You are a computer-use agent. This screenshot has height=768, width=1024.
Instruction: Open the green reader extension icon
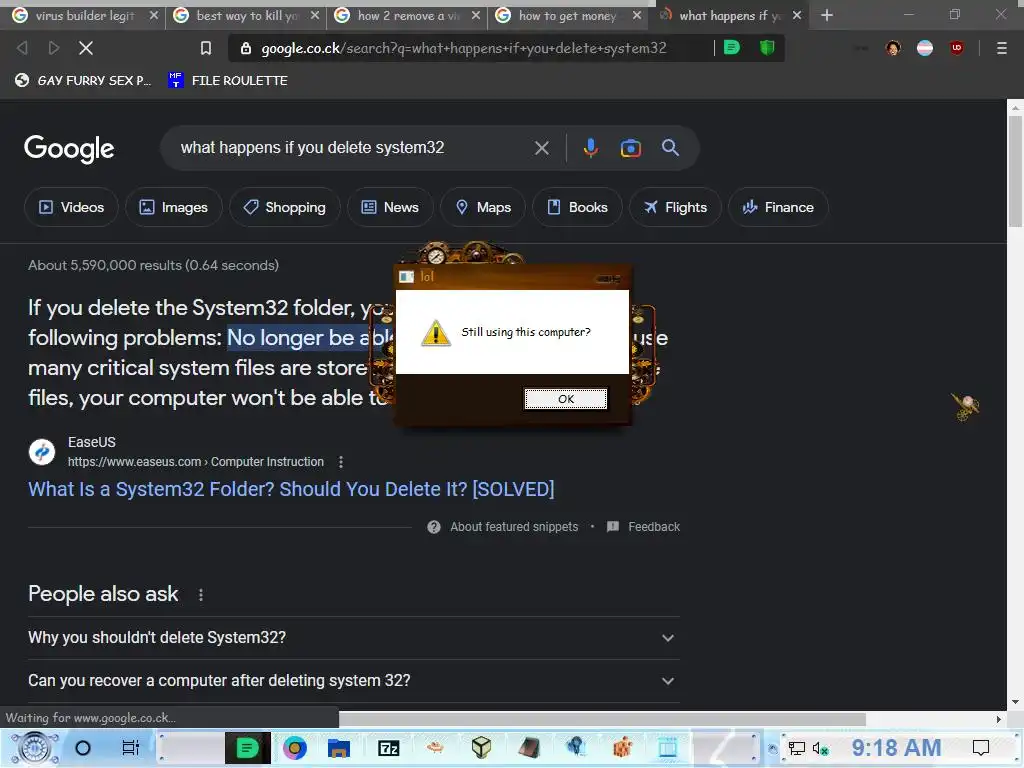pos(732,47)
